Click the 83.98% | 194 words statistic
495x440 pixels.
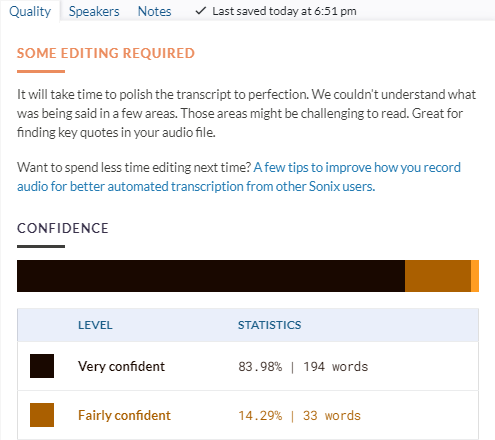point(303,367)
